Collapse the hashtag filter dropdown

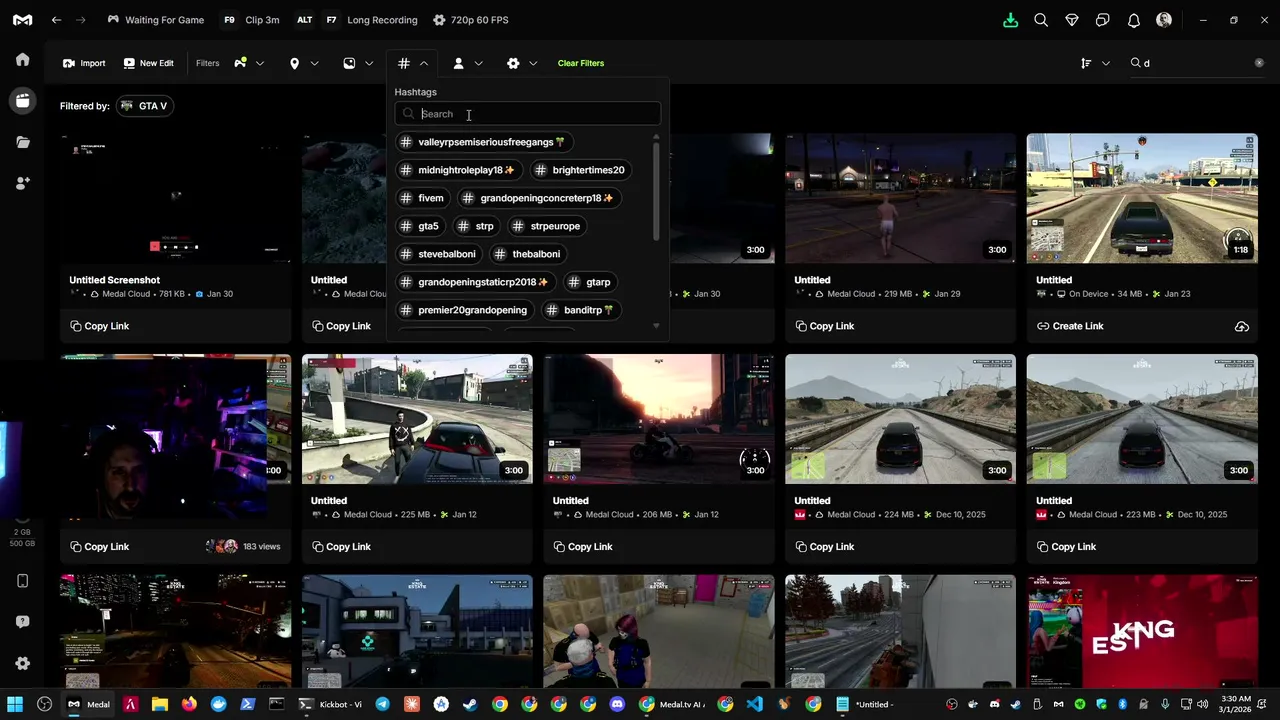(x=413, y=63)
